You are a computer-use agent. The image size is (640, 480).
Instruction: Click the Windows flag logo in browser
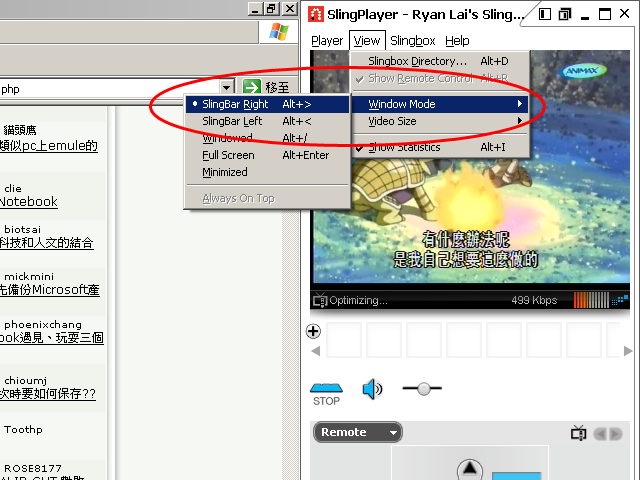point(279,31)
